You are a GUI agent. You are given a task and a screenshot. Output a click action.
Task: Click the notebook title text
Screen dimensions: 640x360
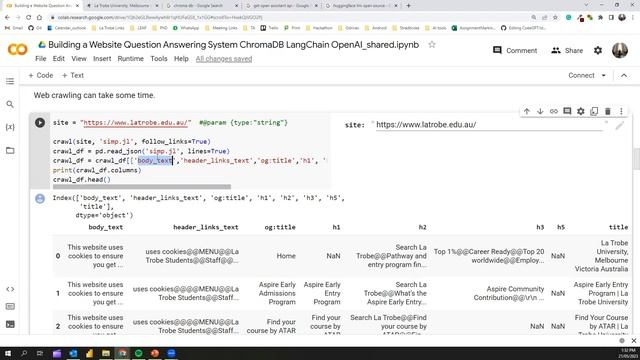pos(233,44)
